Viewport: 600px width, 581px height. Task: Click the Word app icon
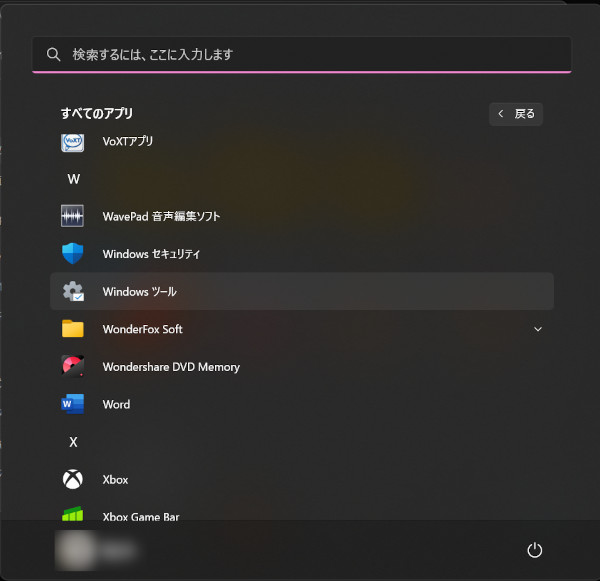[x=73, y=404]
